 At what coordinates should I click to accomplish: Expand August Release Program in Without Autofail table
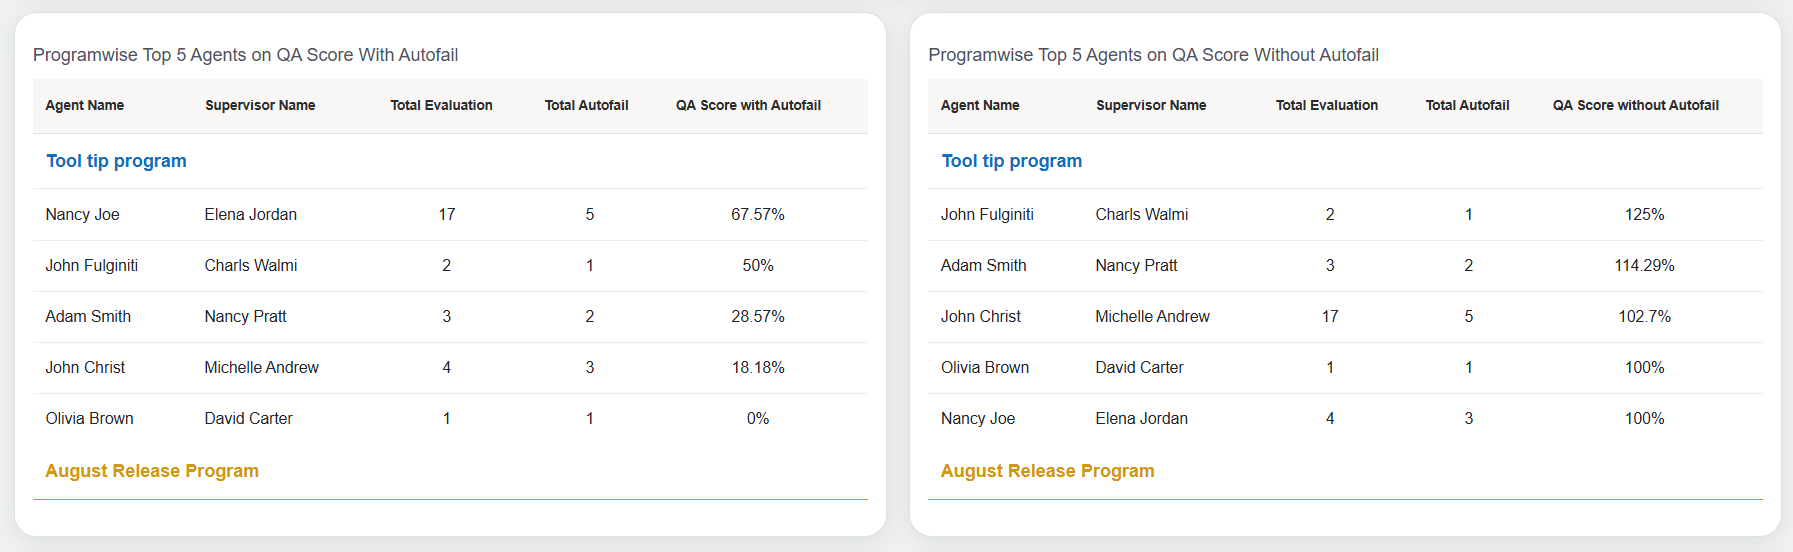(x=1047, y=471)
